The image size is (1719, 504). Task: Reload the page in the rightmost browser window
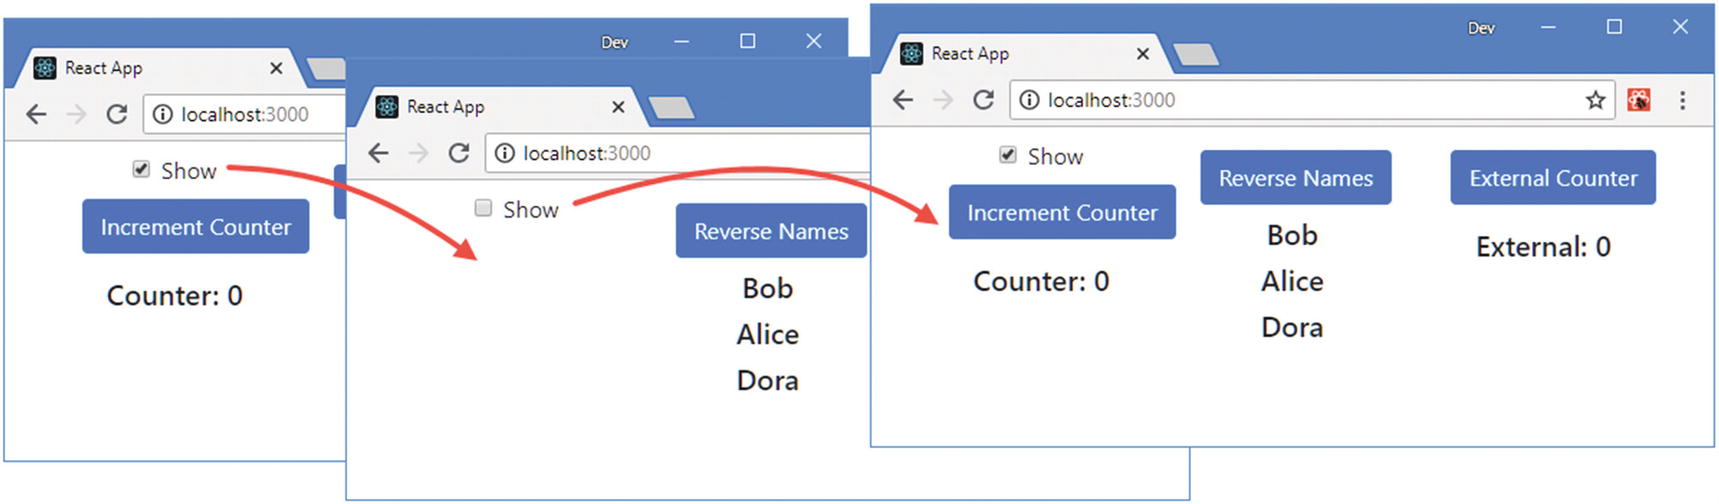(983, 100)
